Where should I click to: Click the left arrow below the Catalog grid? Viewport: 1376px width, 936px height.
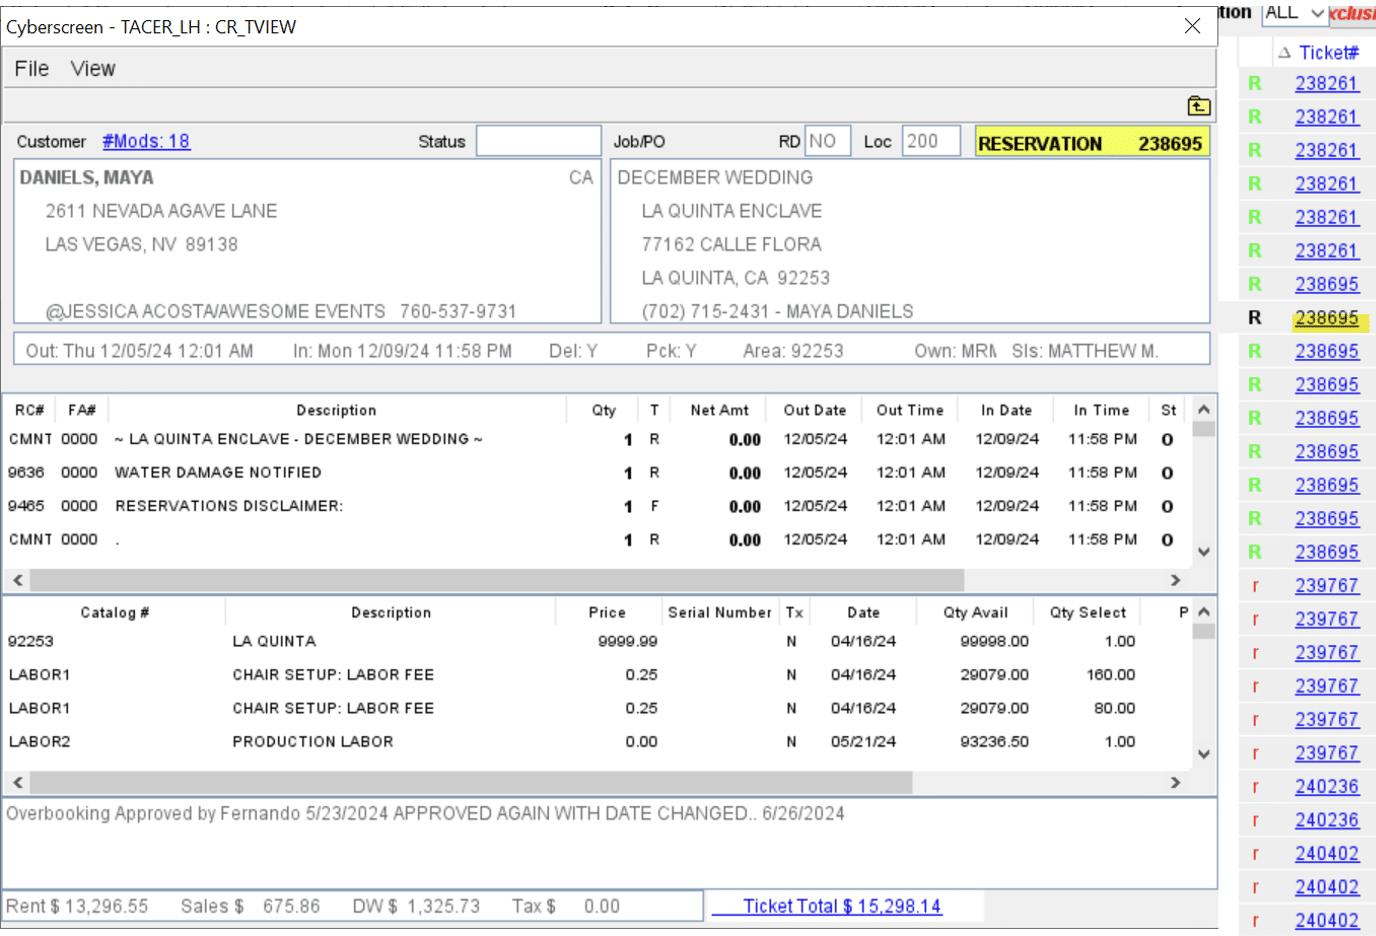click(18, 782)
